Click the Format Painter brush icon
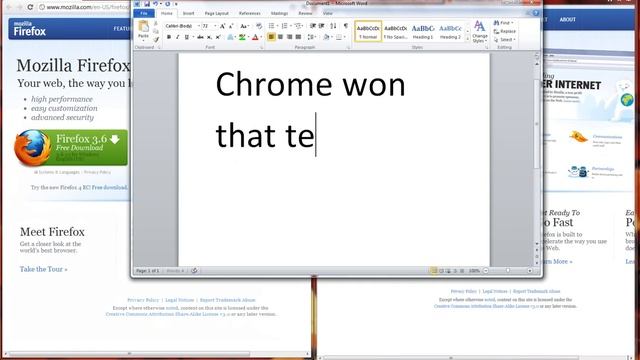Image resolution: width=640 pixels, height=360 pixels. click(x=156, y=40)
